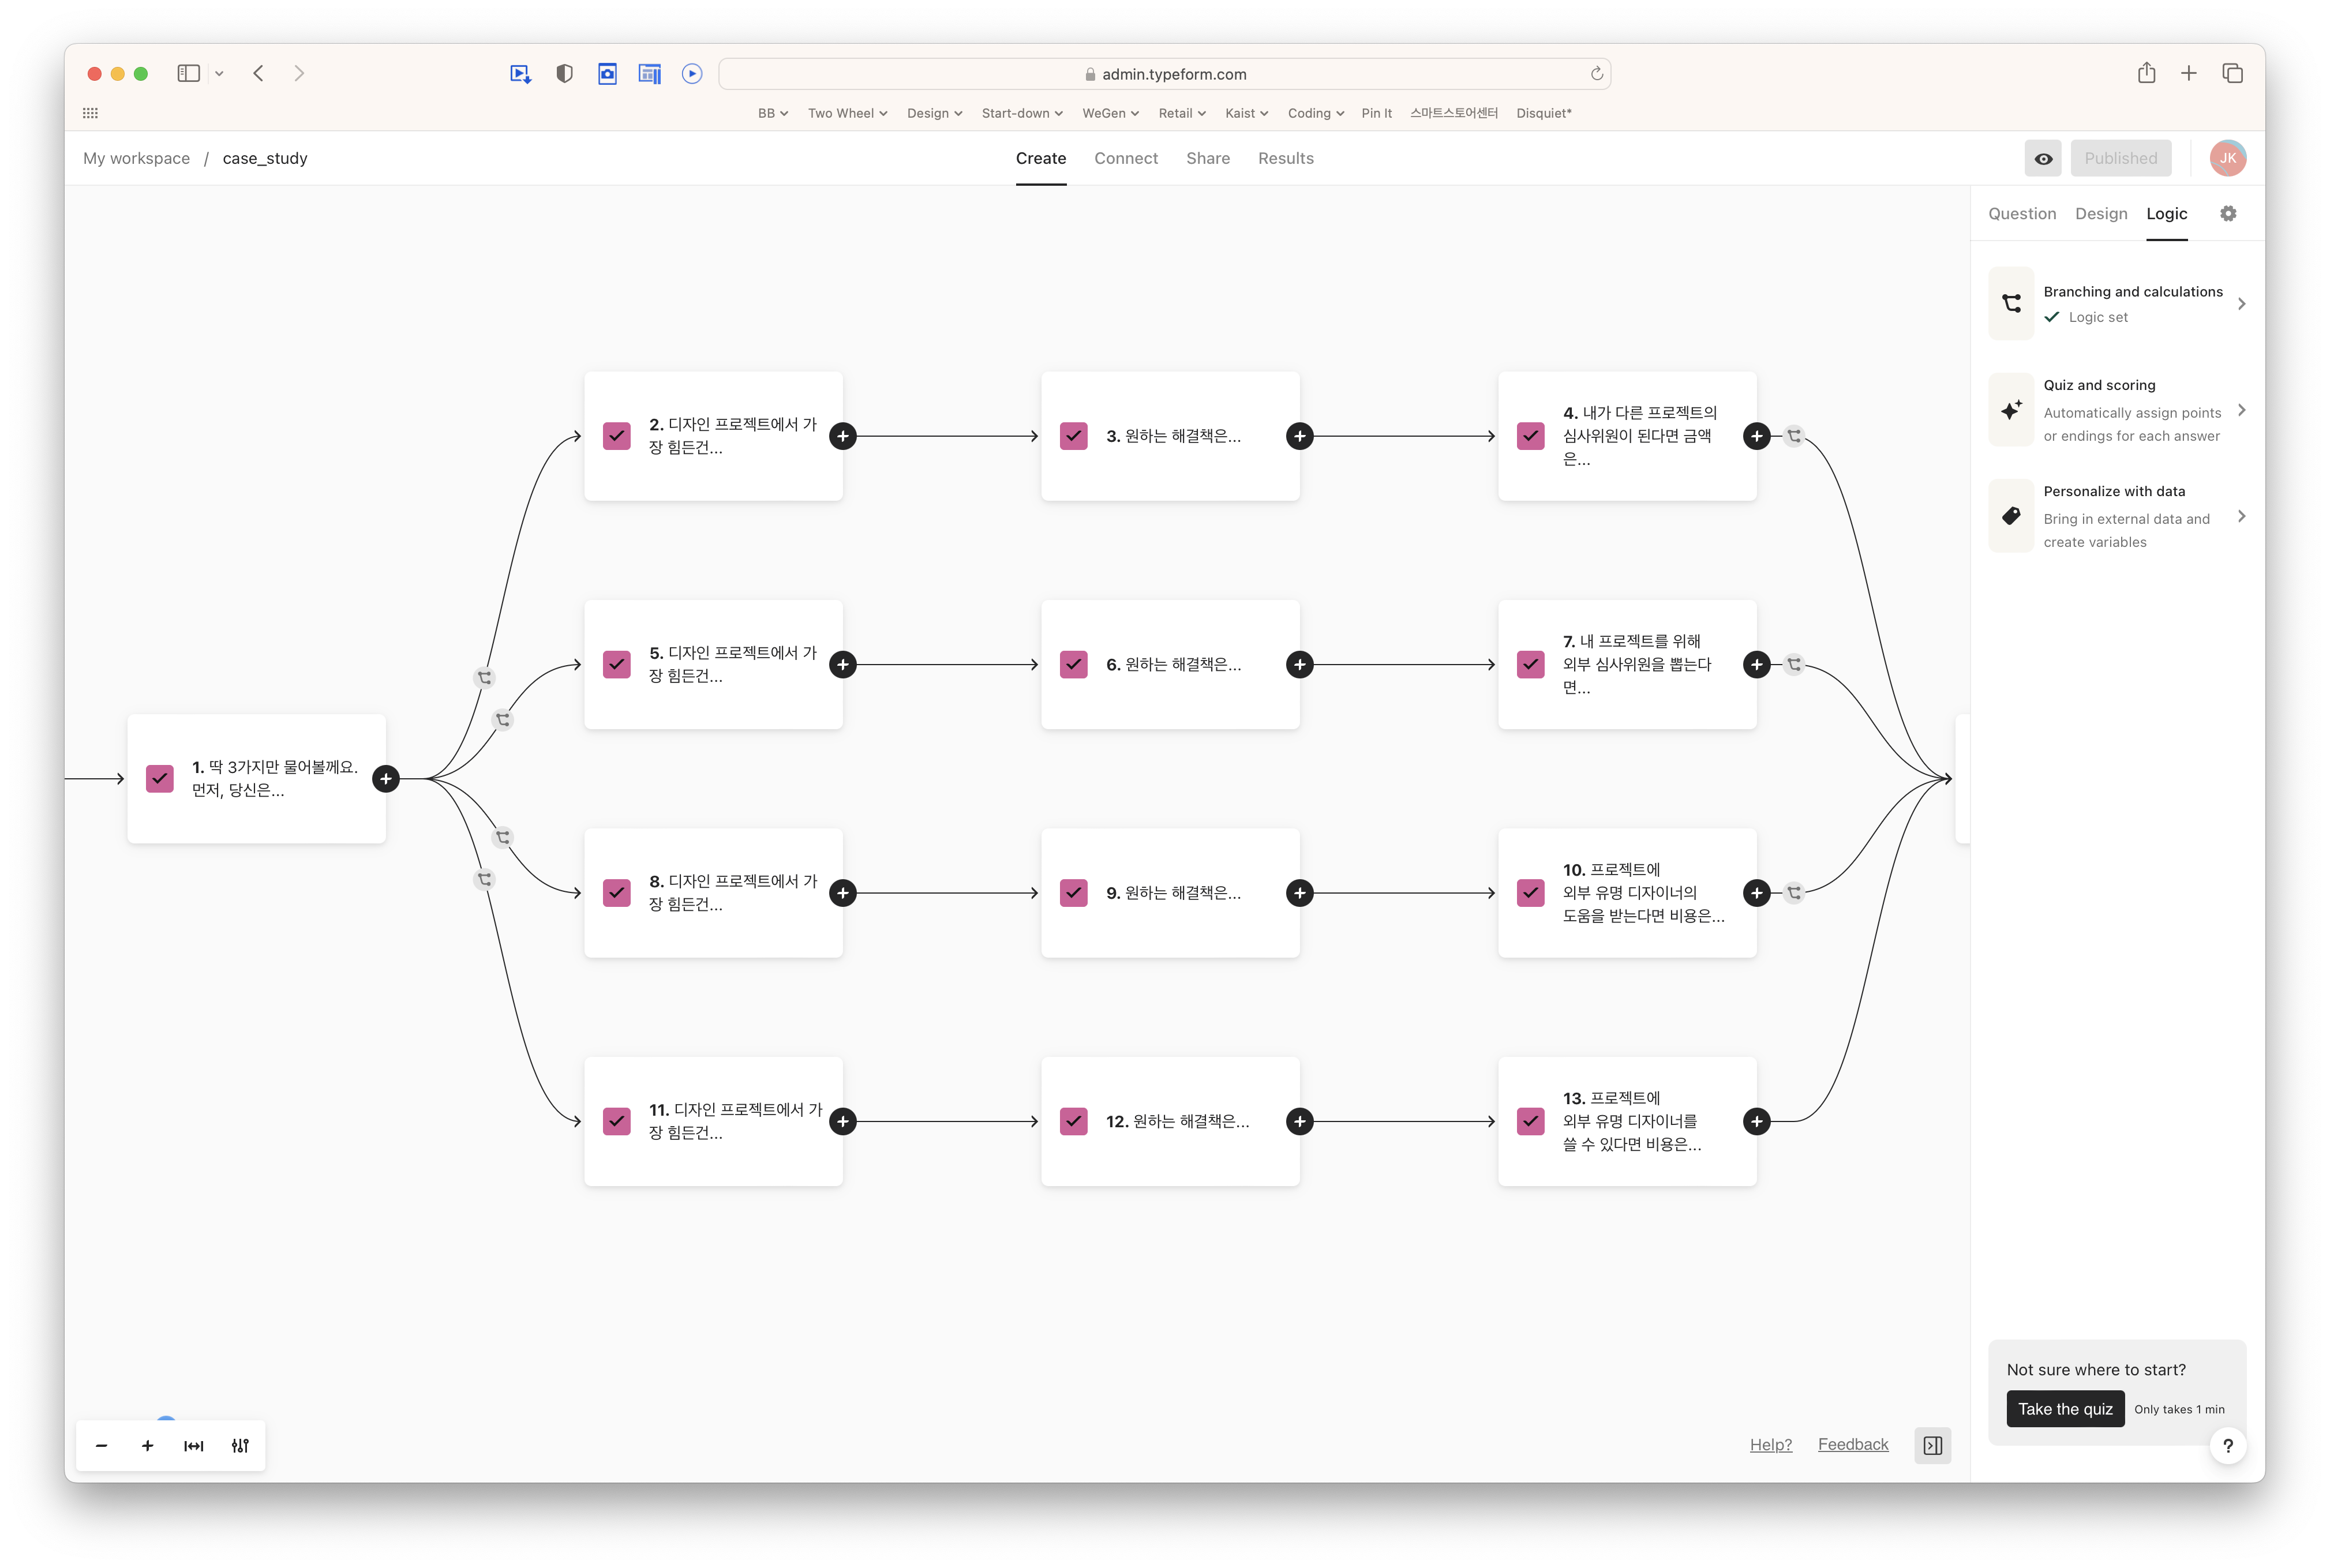Open the Feedback link
The height and width of the screenshot is (1568, 2330).
[1852, 1444]
